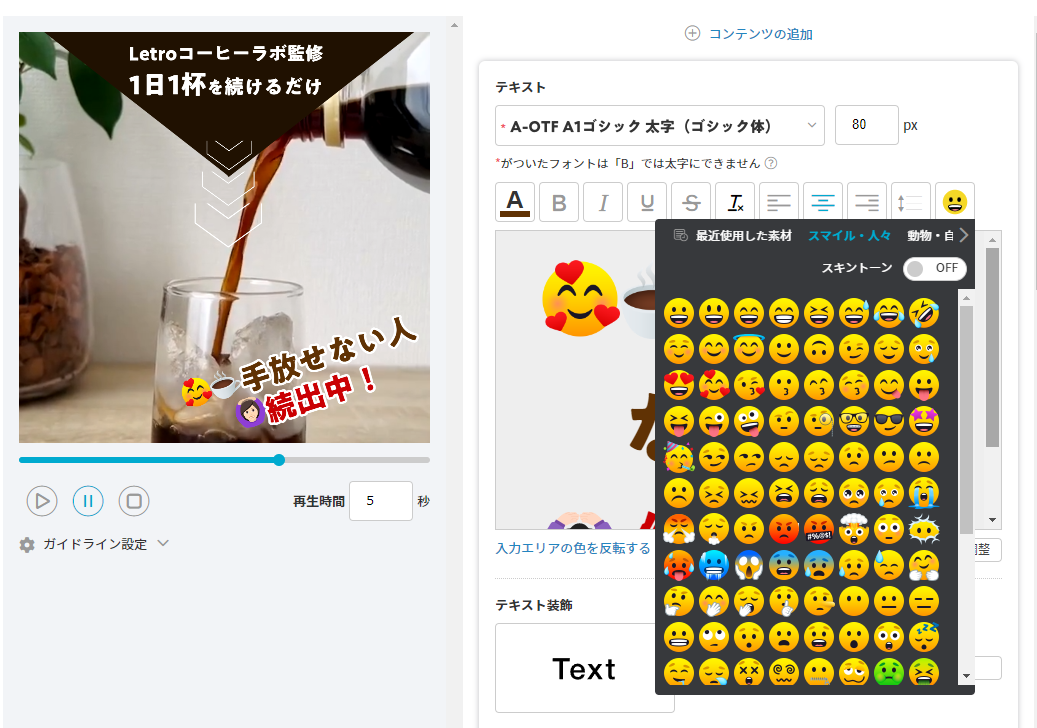Open the font family dropdown
This screenshot has width=1037, height=728.
[x=659, y=126]
